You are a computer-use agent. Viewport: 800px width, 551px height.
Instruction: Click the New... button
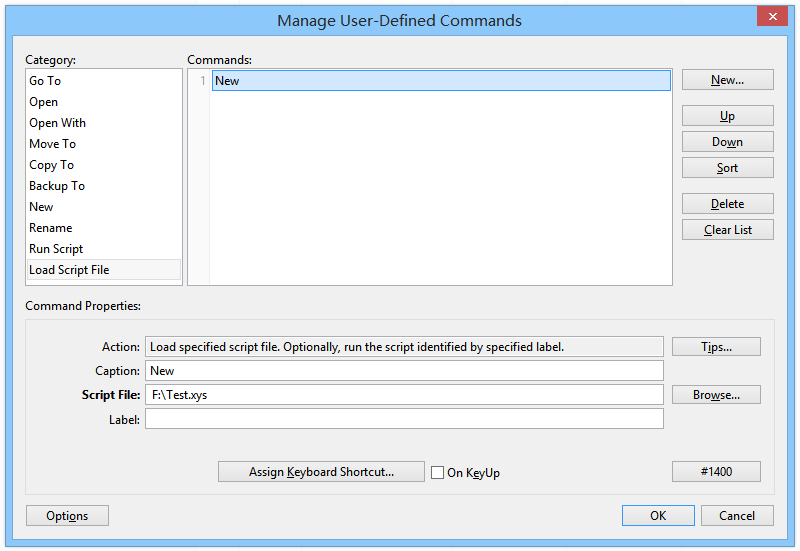click(x=727, y=80)
